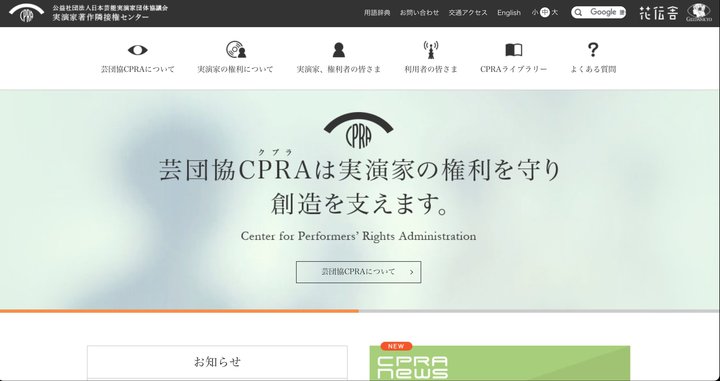The image size is (720, 381).
Task: Open 交通アクセス link
Action: coord(468,13)
